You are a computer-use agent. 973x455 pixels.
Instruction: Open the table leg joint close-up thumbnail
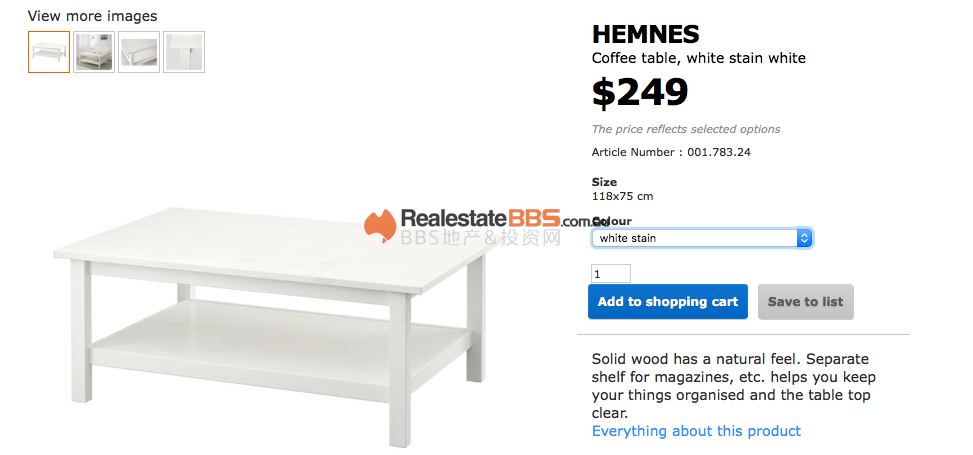tap(184, 52)
